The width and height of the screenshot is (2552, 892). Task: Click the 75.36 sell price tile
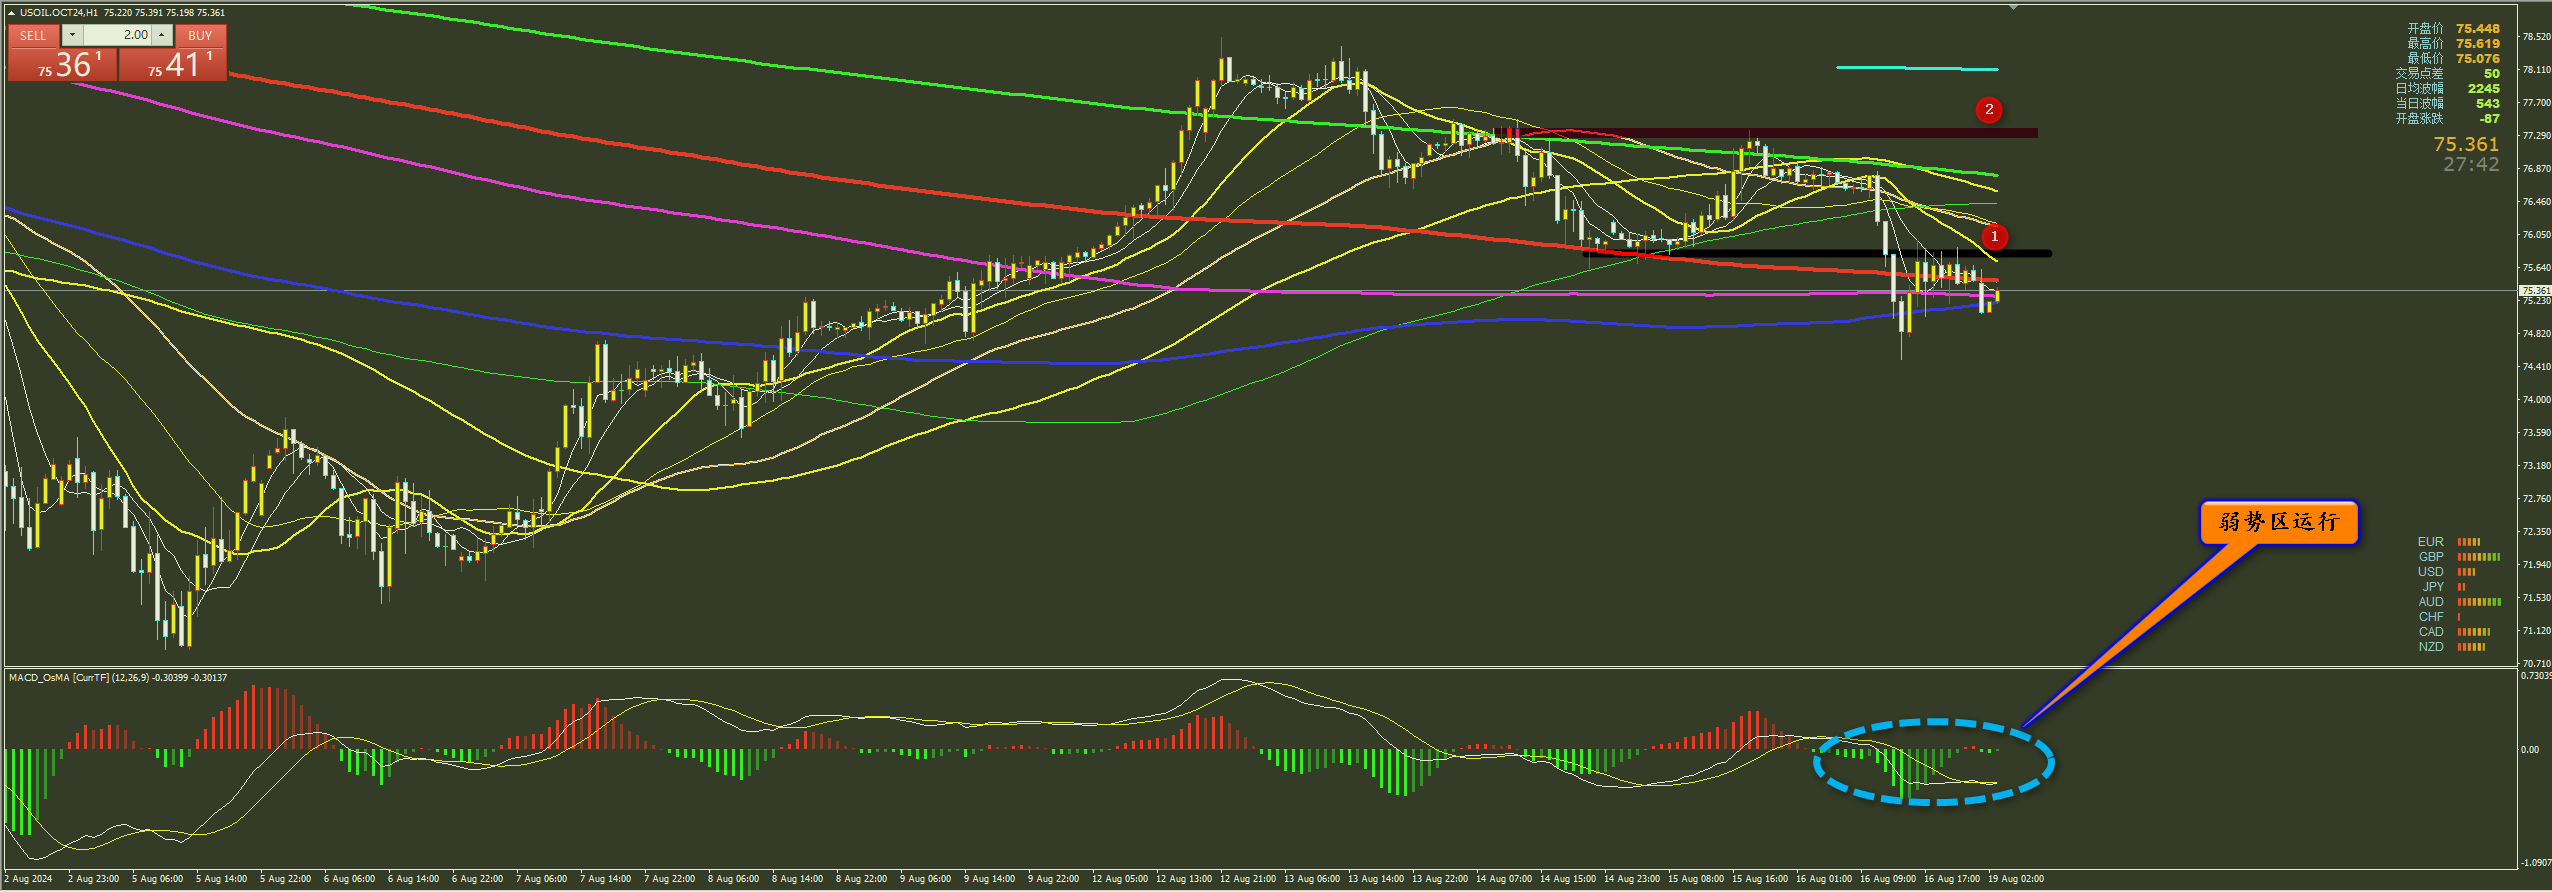63,64
